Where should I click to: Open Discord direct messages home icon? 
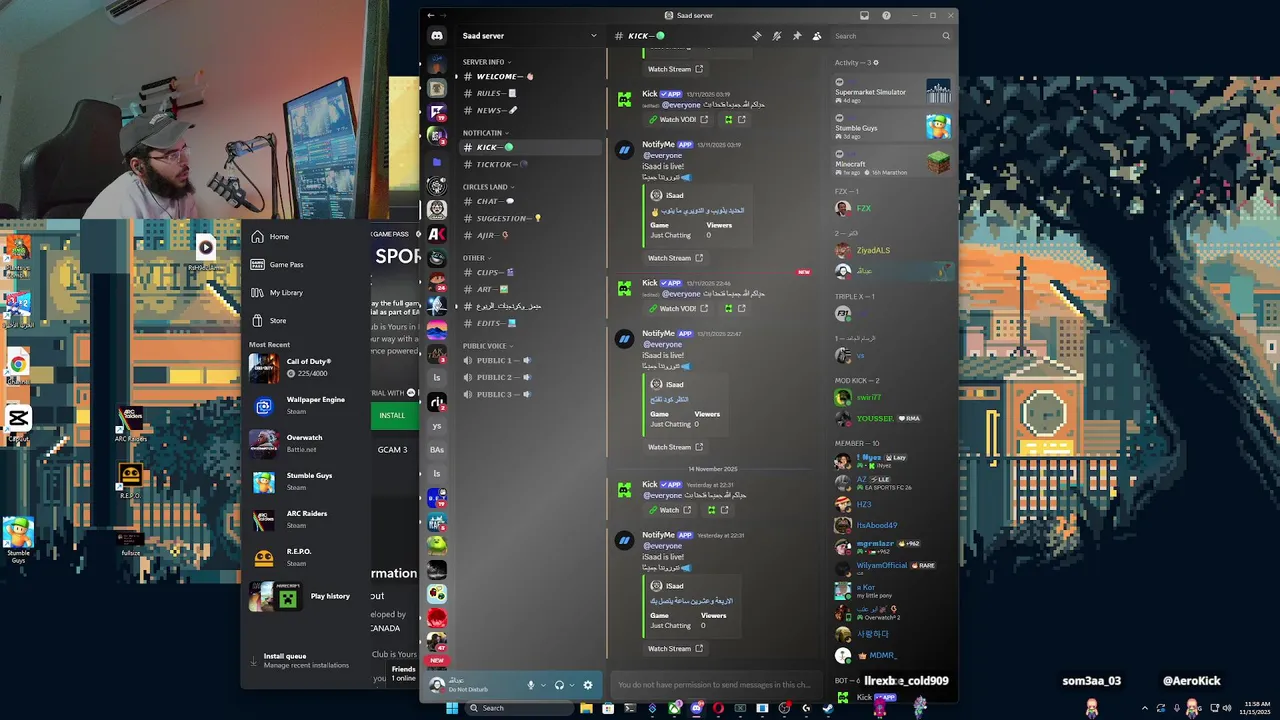pyautogui.click(x=437, y=36)
